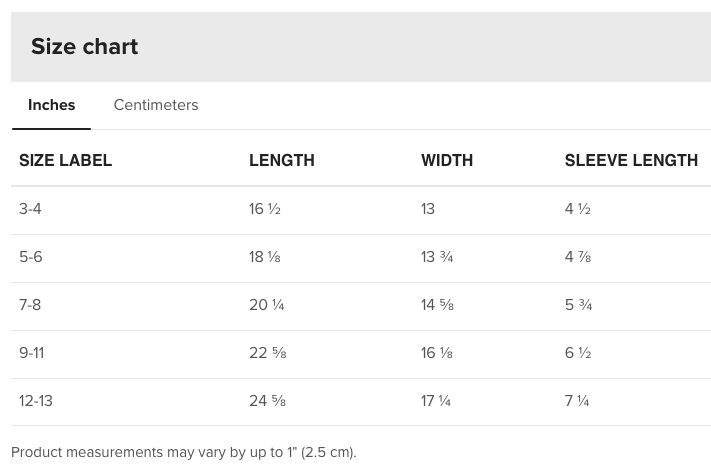This screenshot has width=711, height=474.
Task: Click the 13 ¾ width value
Action: coord(437,257)
